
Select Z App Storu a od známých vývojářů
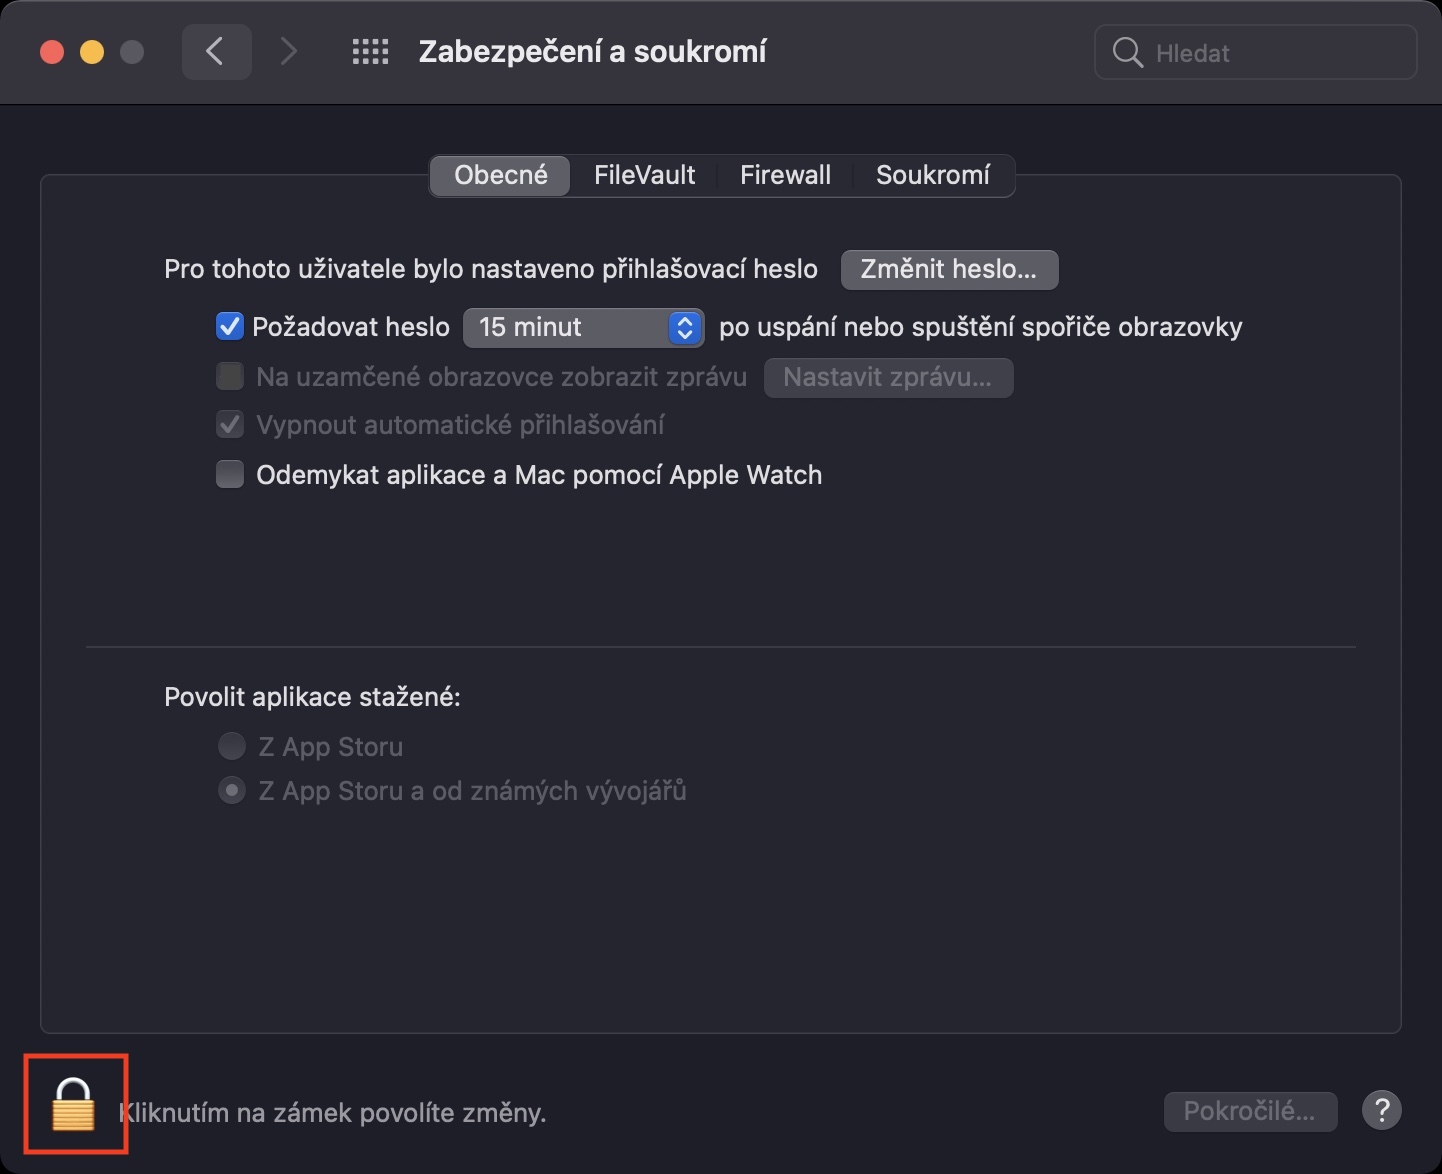pyautogui.click(x=232, y=791)
